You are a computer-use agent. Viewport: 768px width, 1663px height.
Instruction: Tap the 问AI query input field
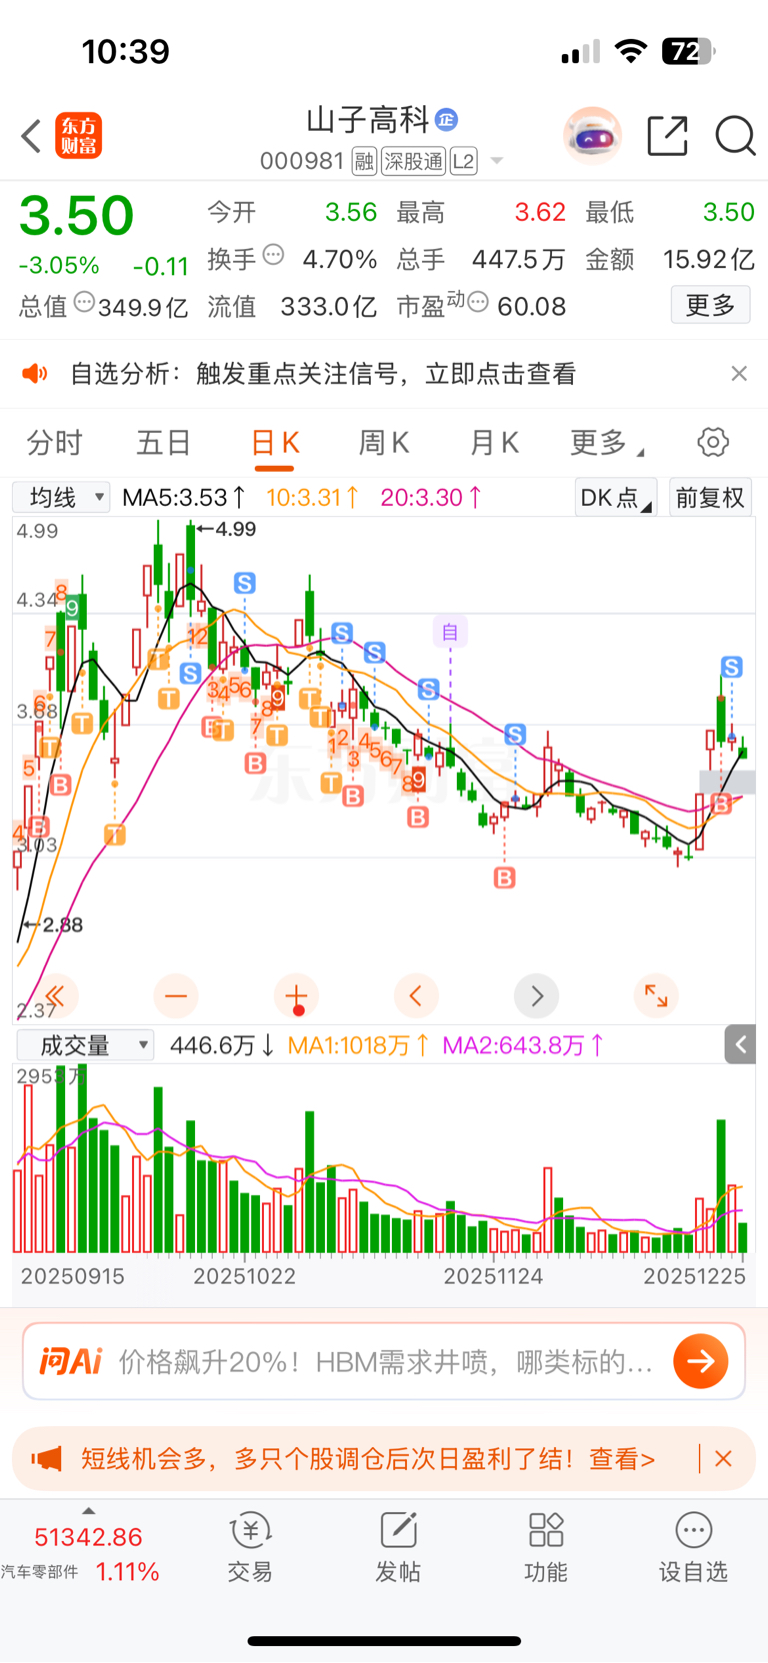tap(384, 1361)
